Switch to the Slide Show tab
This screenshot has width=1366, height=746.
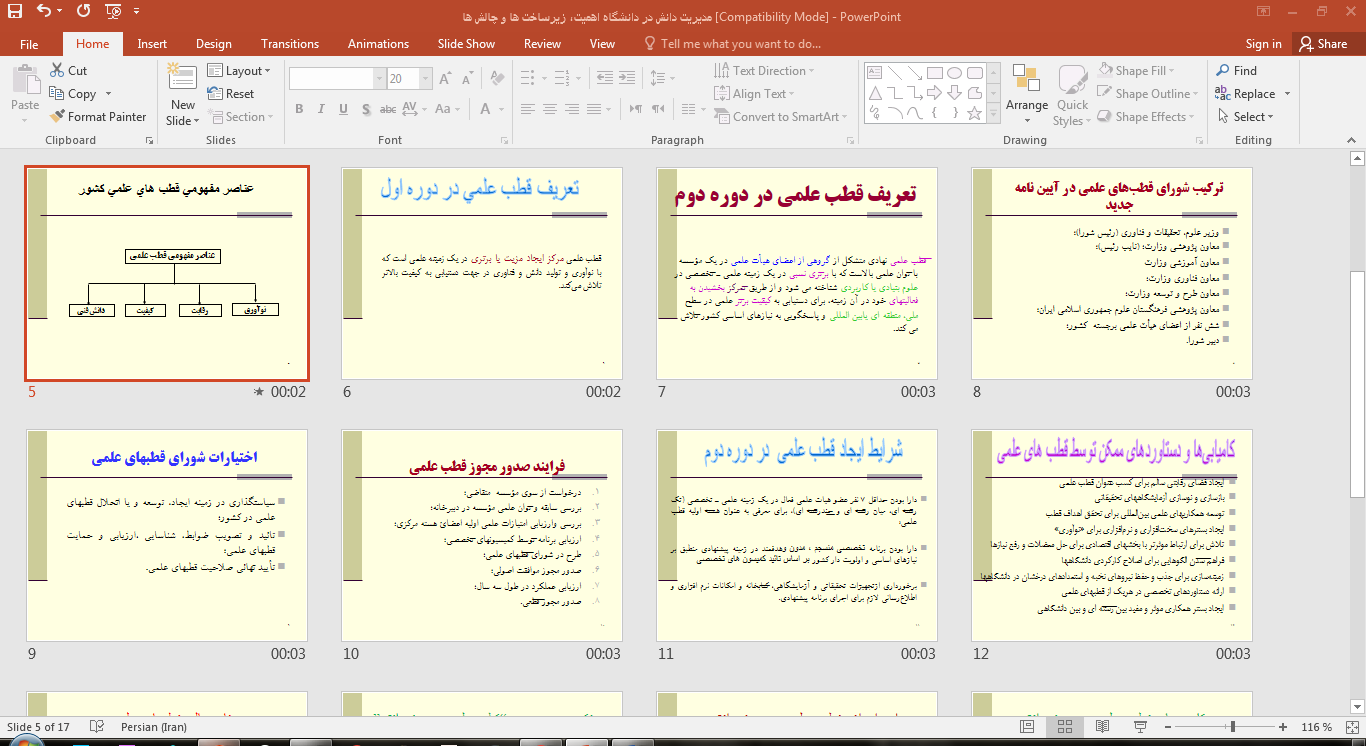[x=466, y=44]
